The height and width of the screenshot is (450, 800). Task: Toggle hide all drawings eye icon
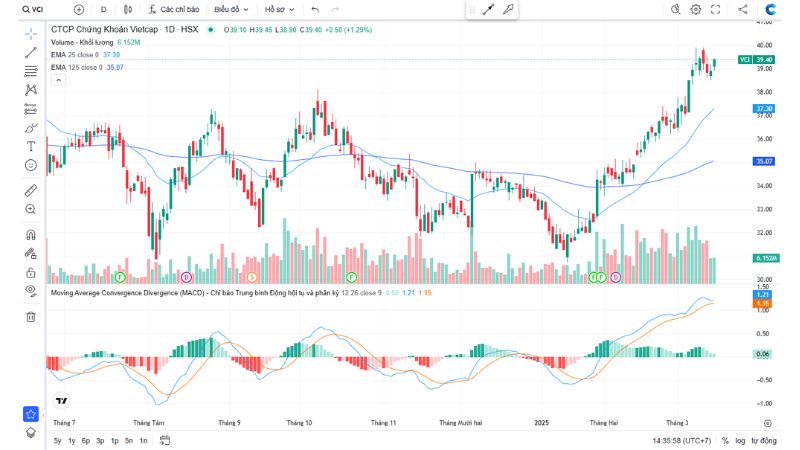pos(31,291)
